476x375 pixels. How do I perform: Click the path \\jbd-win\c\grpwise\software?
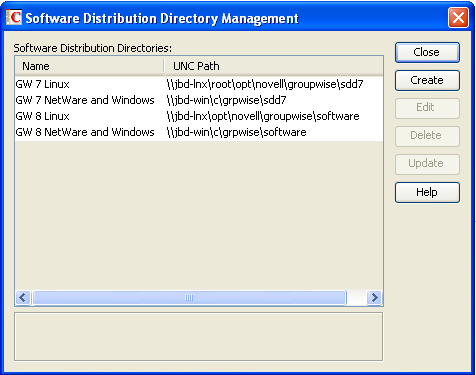[237, 132]
